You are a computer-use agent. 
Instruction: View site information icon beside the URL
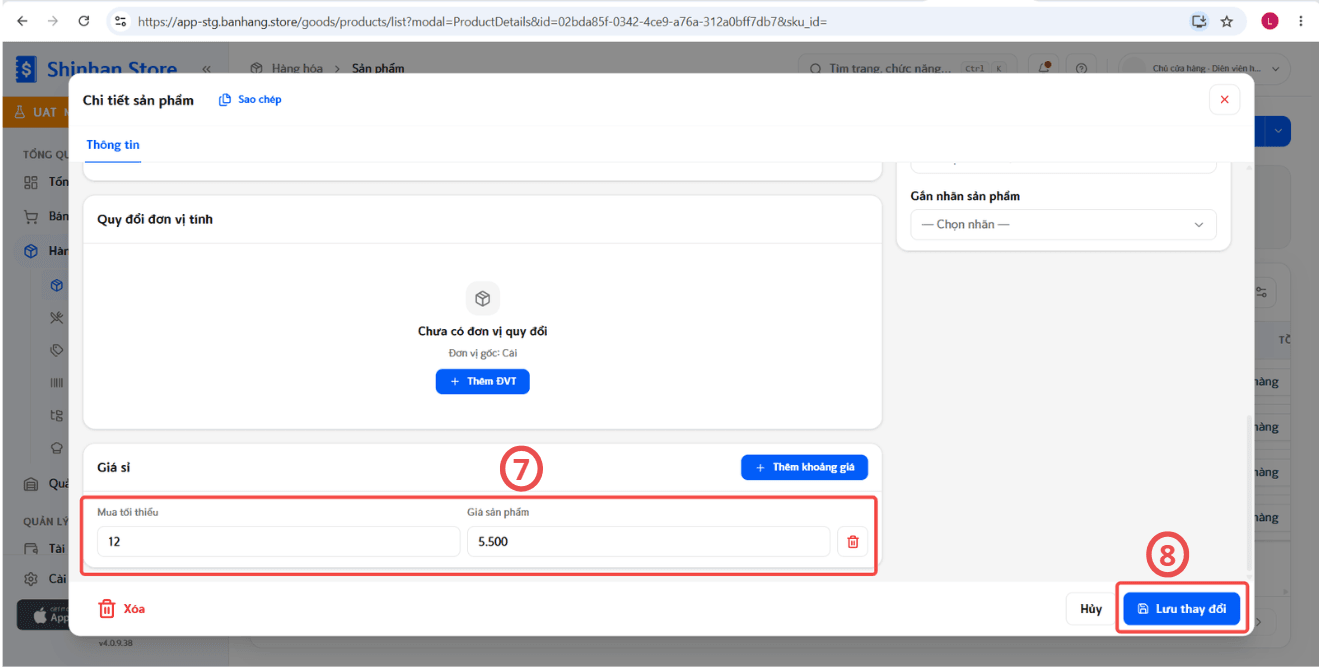tap(120, 21)
